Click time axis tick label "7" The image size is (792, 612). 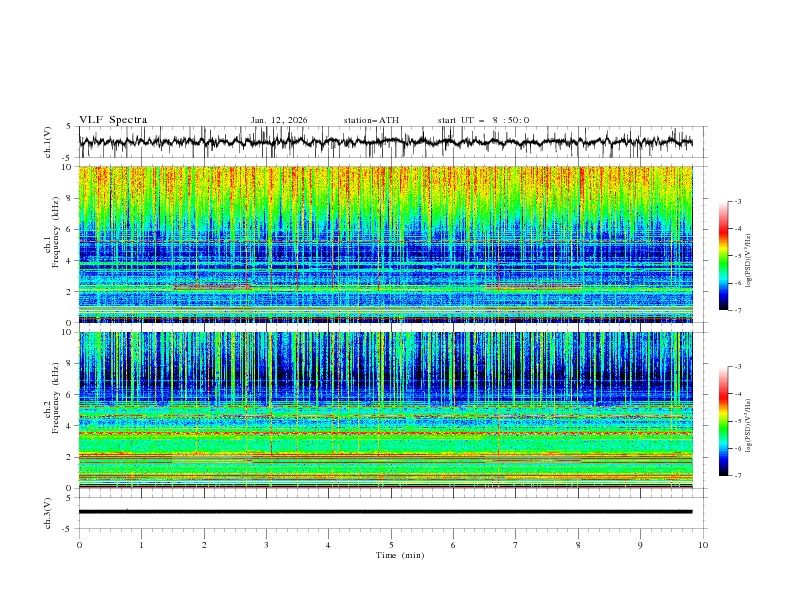pyautogui.click(x=516, y=545)
